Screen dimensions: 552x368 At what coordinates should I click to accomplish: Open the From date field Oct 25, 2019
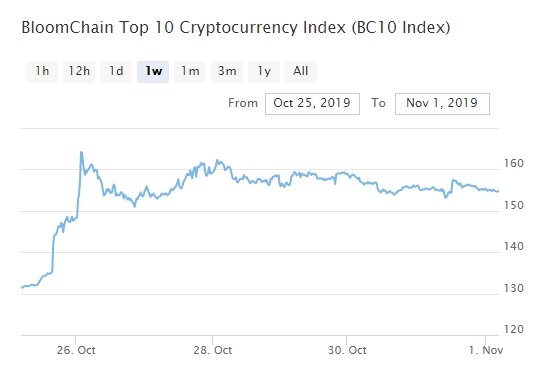click(312, 104)
